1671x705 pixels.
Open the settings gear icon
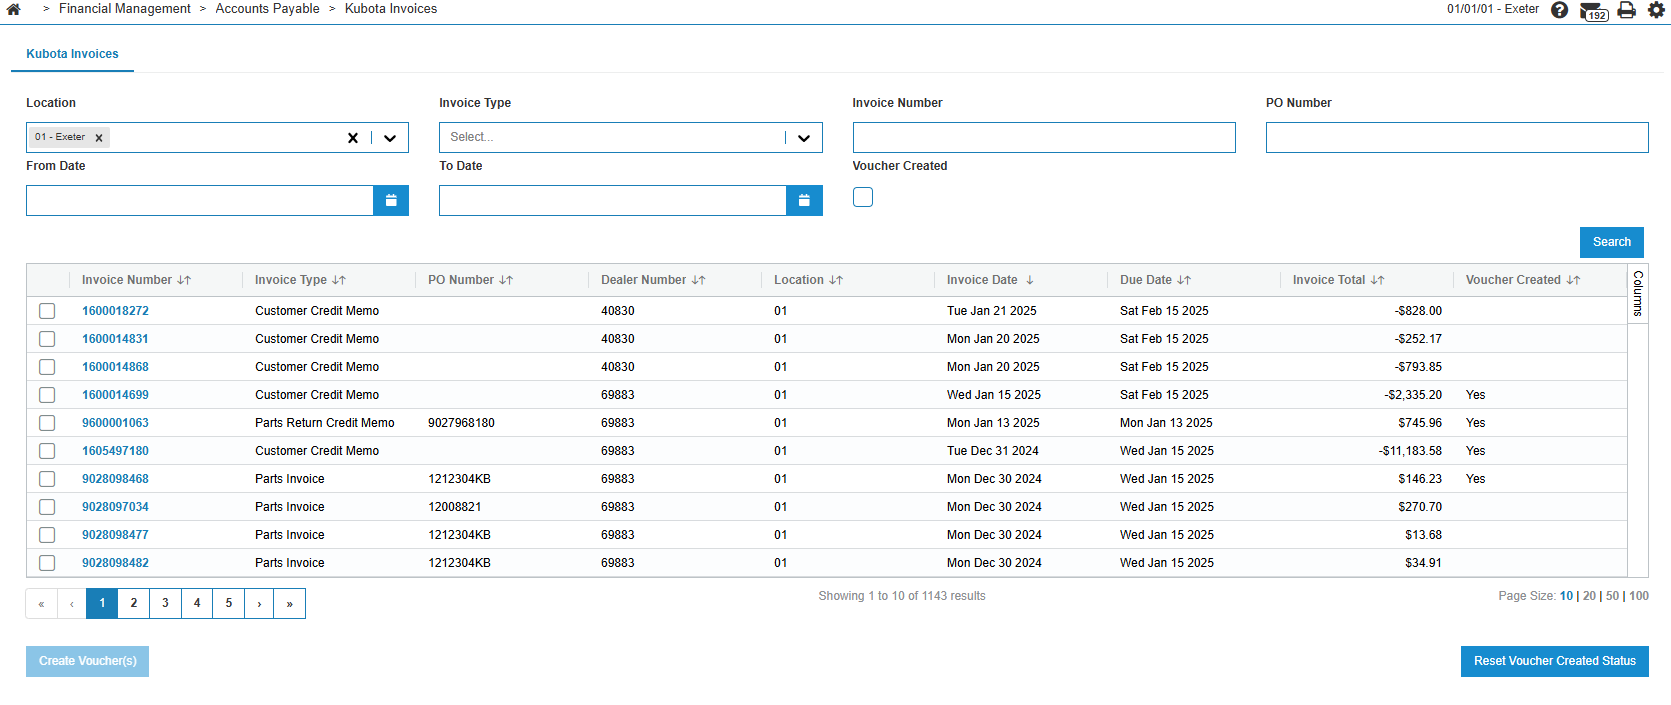[x=1656, y=10]
